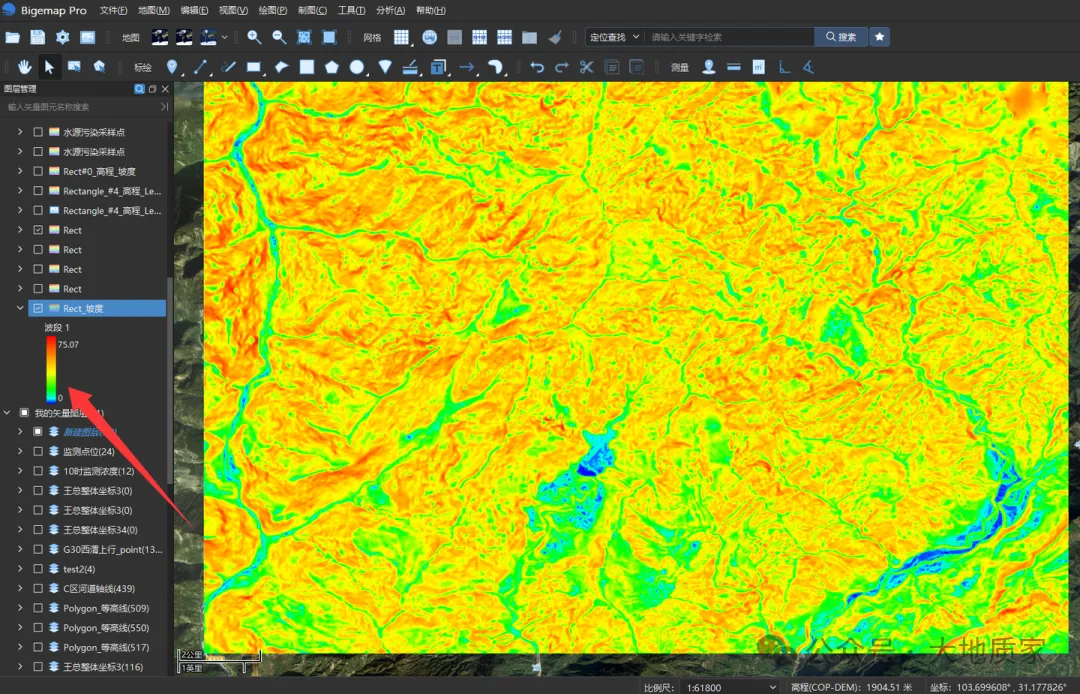Click the zoom in magnifier icon
This screenshot has width=1080, height=694.
254,37
